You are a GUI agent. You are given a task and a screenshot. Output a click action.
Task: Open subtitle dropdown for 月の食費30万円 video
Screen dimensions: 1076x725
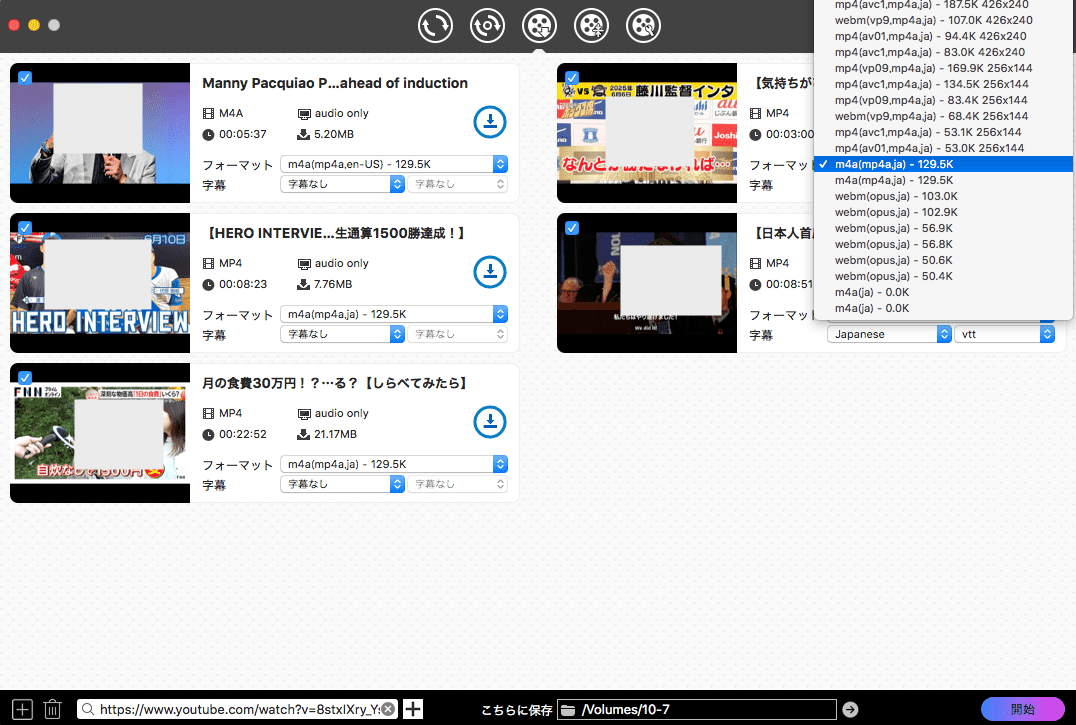tap(342, 484)
